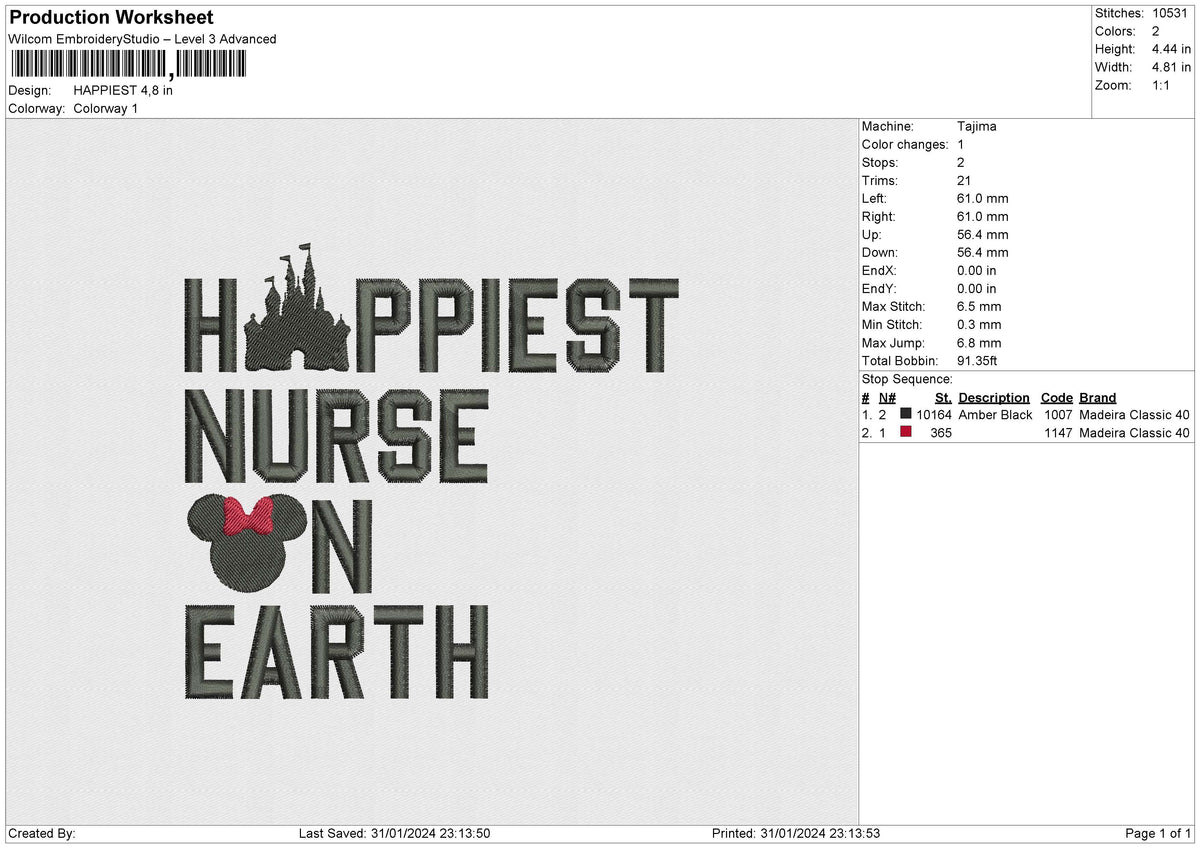
Task: Click the HAPPIEST NURSE ON EARTH embroidery preview
Action: point(434,470)
